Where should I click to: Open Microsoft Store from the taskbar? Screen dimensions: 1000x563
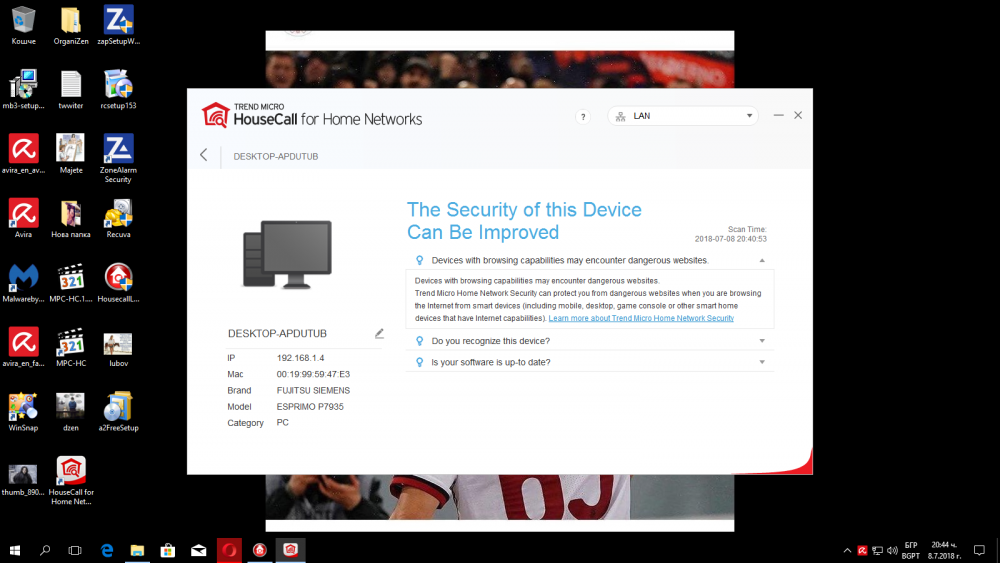168,550
